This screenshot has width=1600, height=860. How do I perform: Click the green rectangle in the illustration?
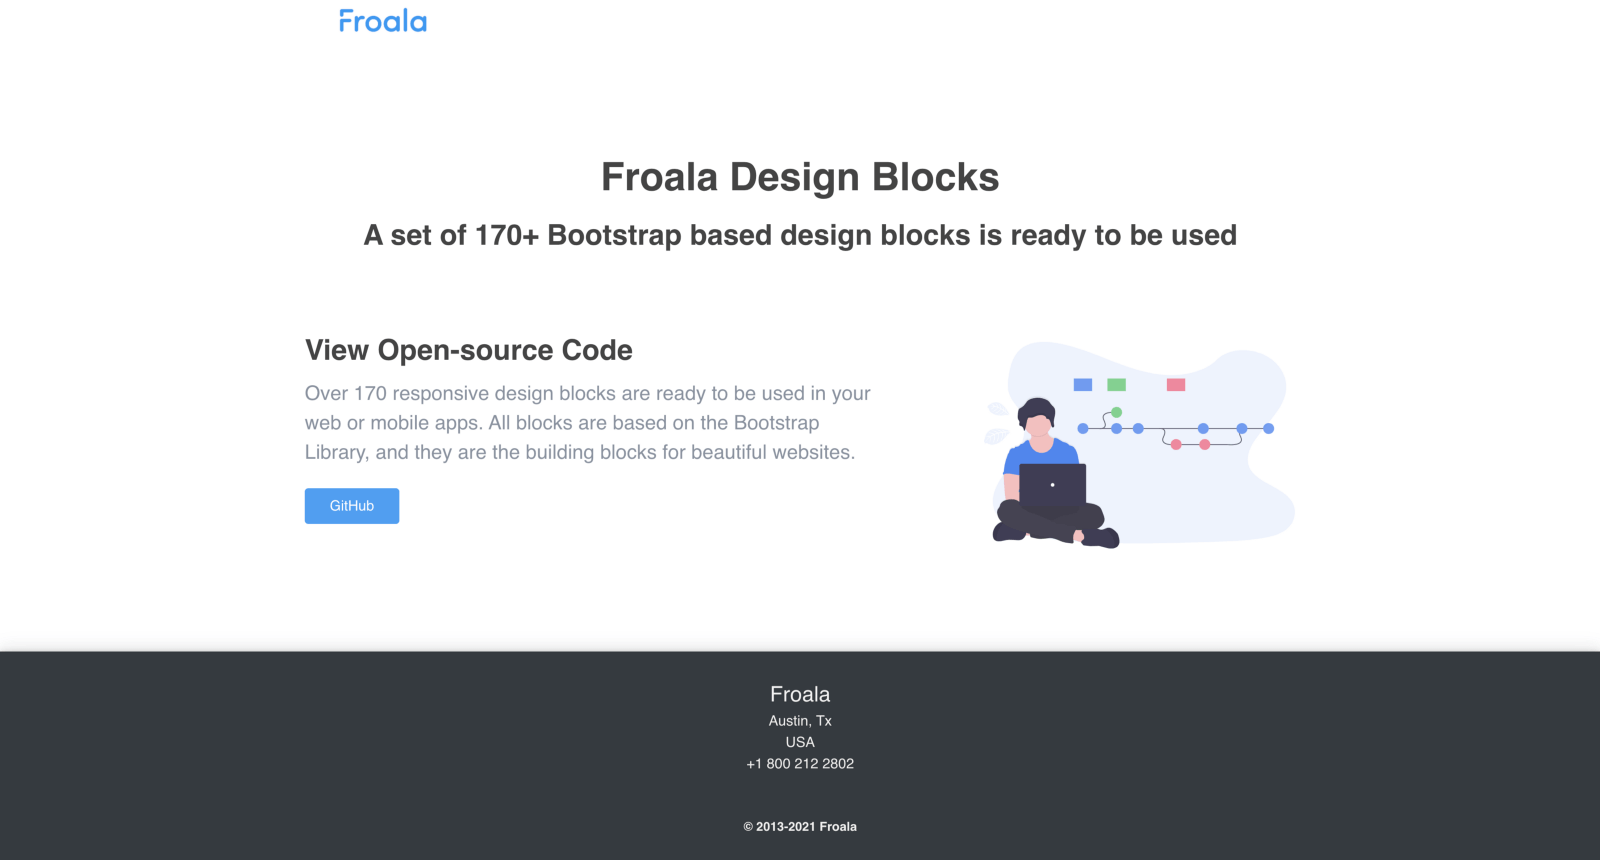tap(1117, 385)
